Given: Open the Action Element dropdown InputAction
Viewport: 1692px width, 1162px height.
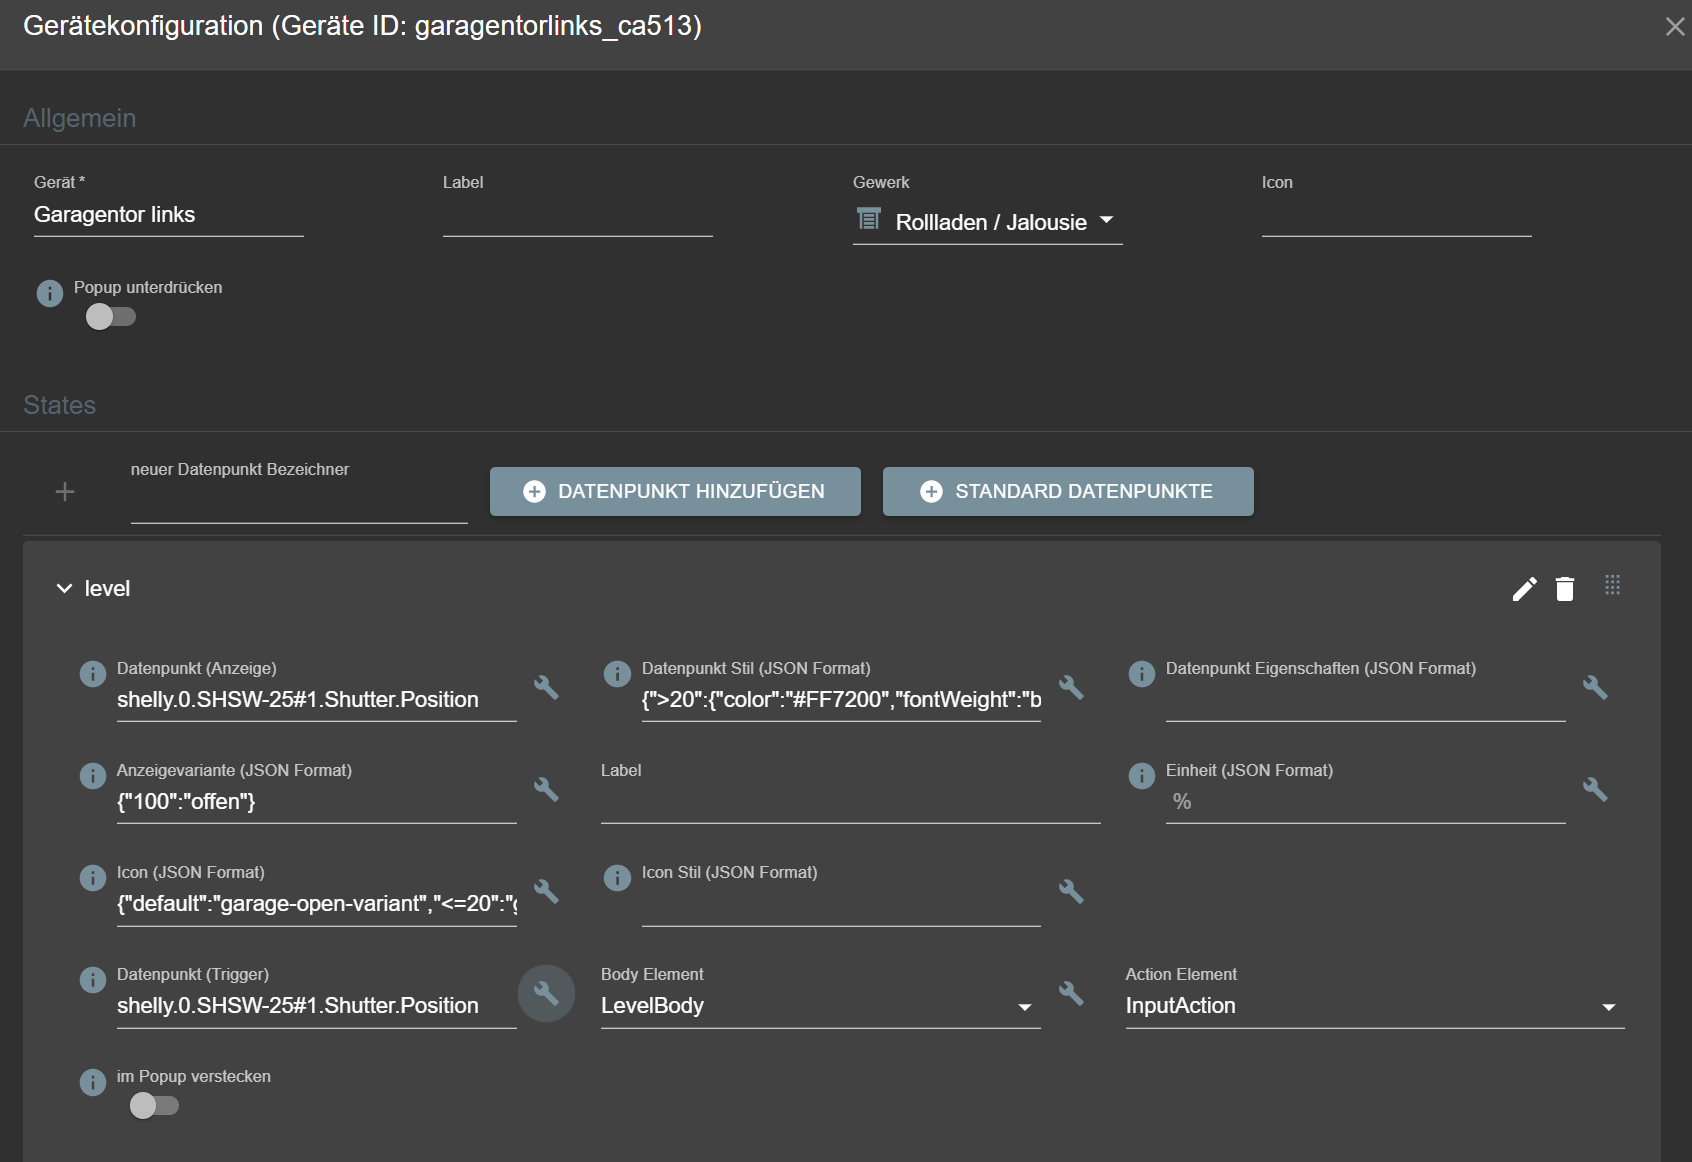Looking at the screenshot, I should pos(1375,1006).
